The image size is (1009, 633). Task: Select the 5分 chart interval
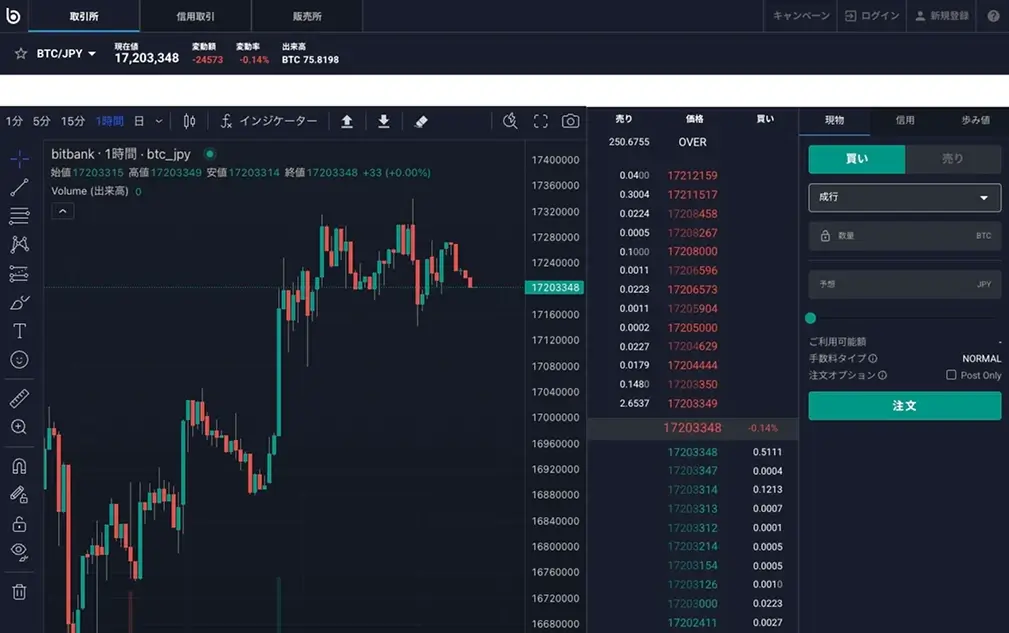(x=41, y=121)
